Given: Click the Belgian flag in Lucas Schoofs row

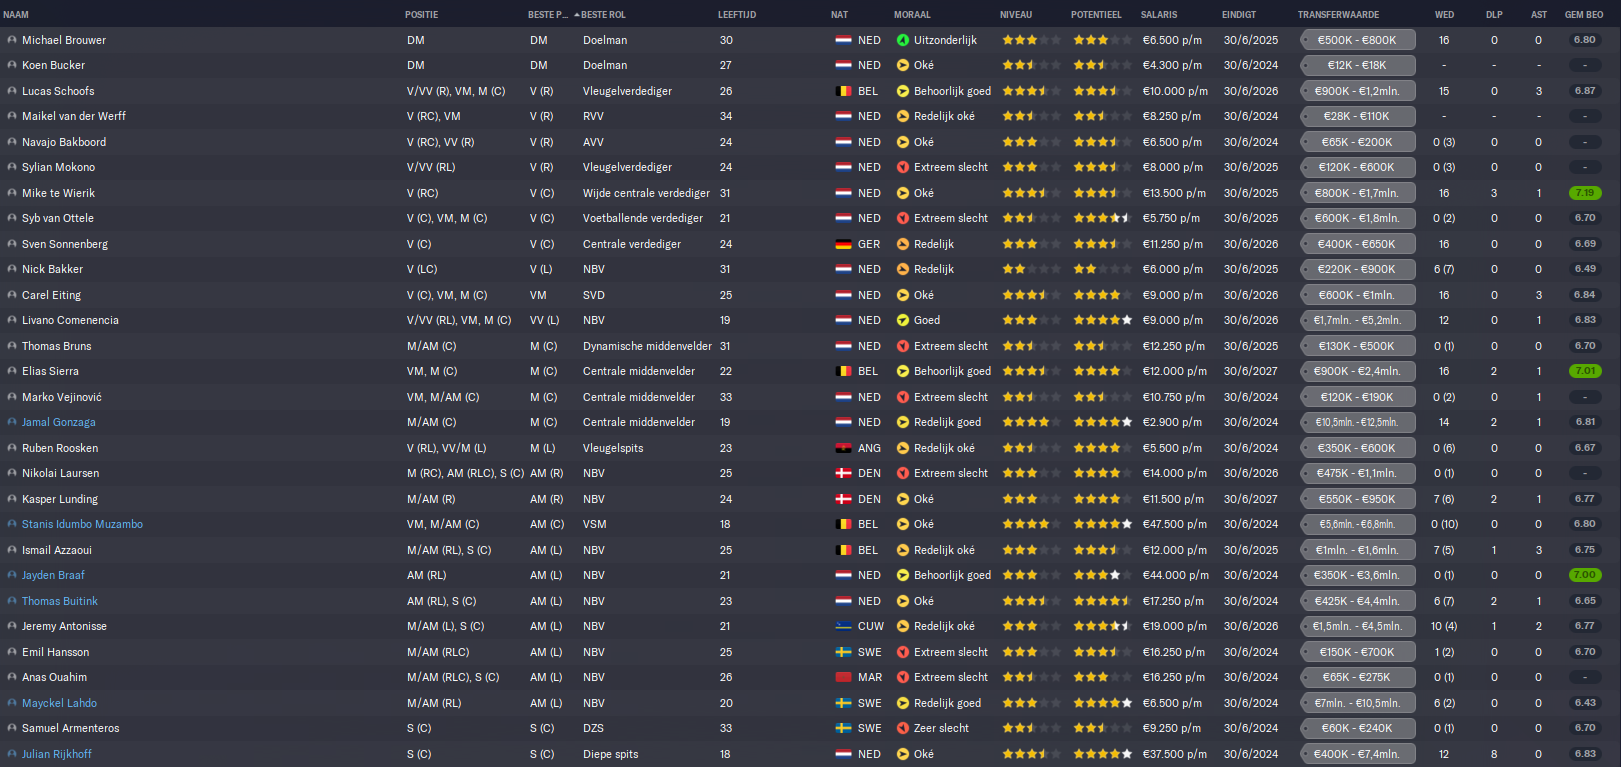Looking at the screenshot, I should 843,91.
